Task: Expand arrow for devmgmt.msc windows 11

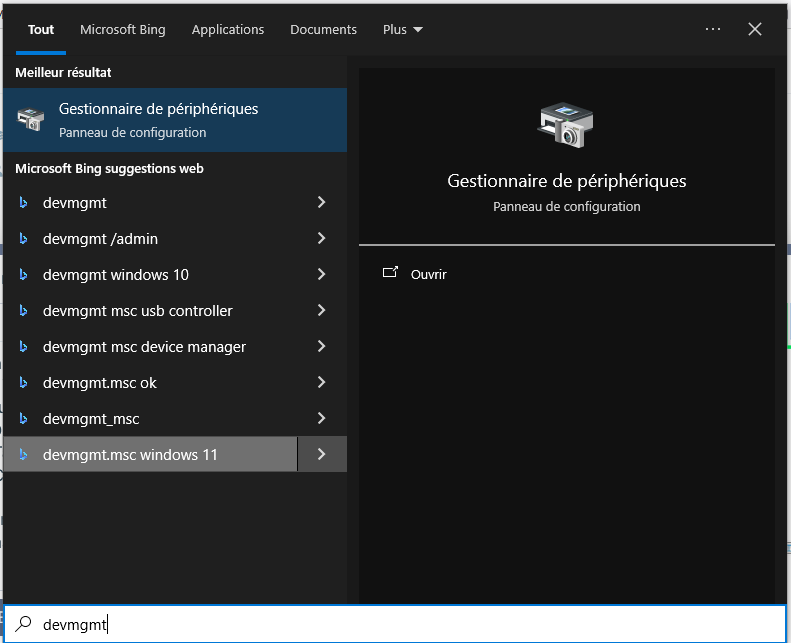Action: tap(321, 455)
